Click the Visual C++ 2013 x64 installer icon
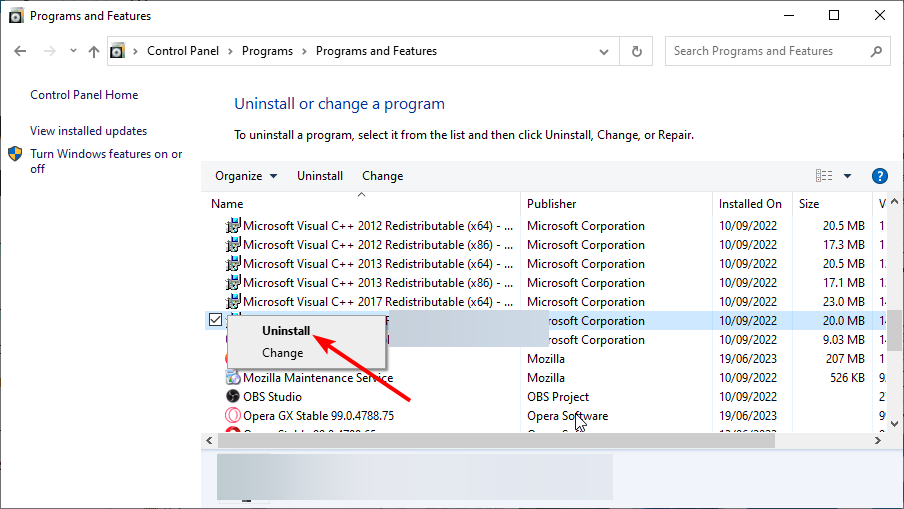Image resolution: width=904 pixels, height=509 pixels. tap(233, 263)
